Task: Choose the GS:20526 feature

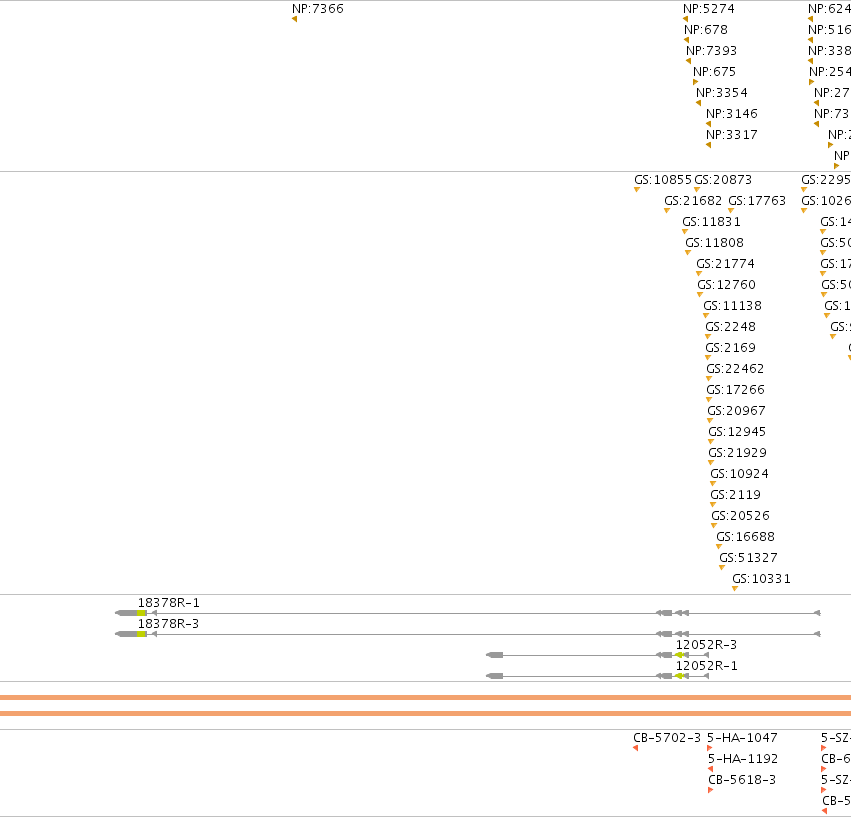Action: [714, 525]
